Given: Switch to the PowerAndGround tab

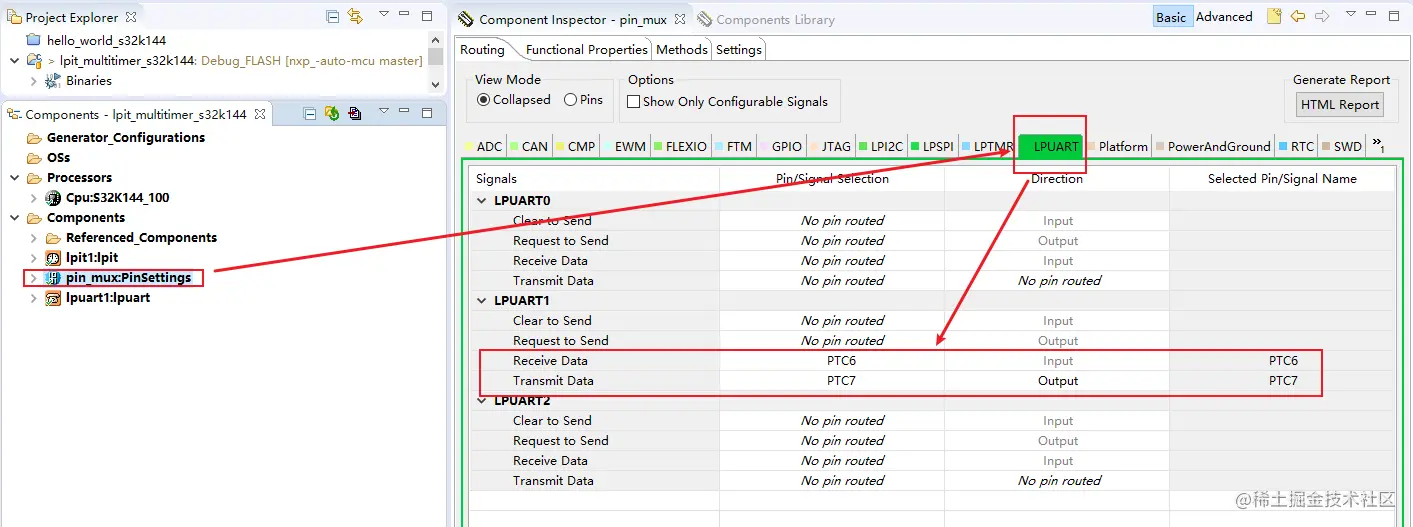Looking at the screenshot, I should (1213, 147).
